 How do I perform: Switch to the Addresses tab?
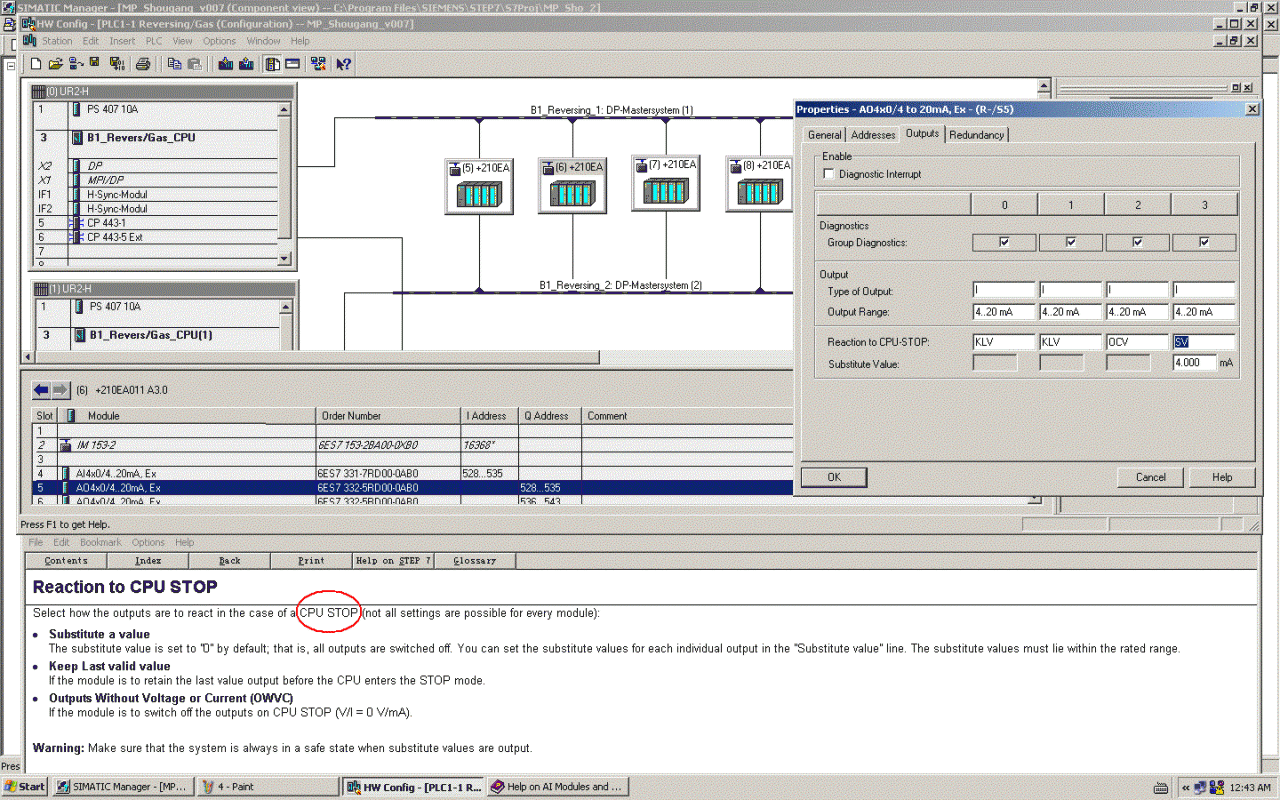point(873,134)
